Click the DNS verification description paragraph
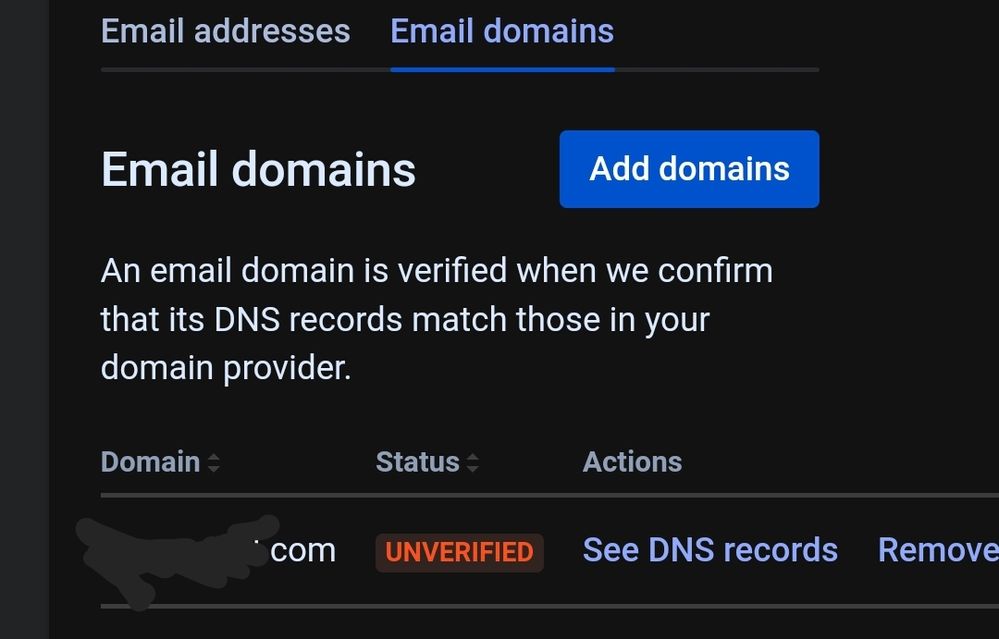This screenshot has height=639, width=999. (x=436, y=319)
